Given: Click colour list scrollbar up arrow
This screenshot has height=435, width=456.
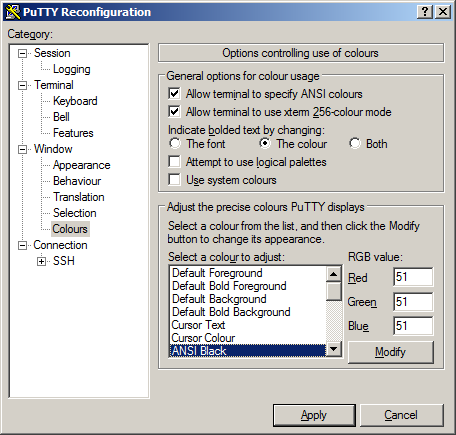Looking at the screenshot, I should click(x=334, y=274).
